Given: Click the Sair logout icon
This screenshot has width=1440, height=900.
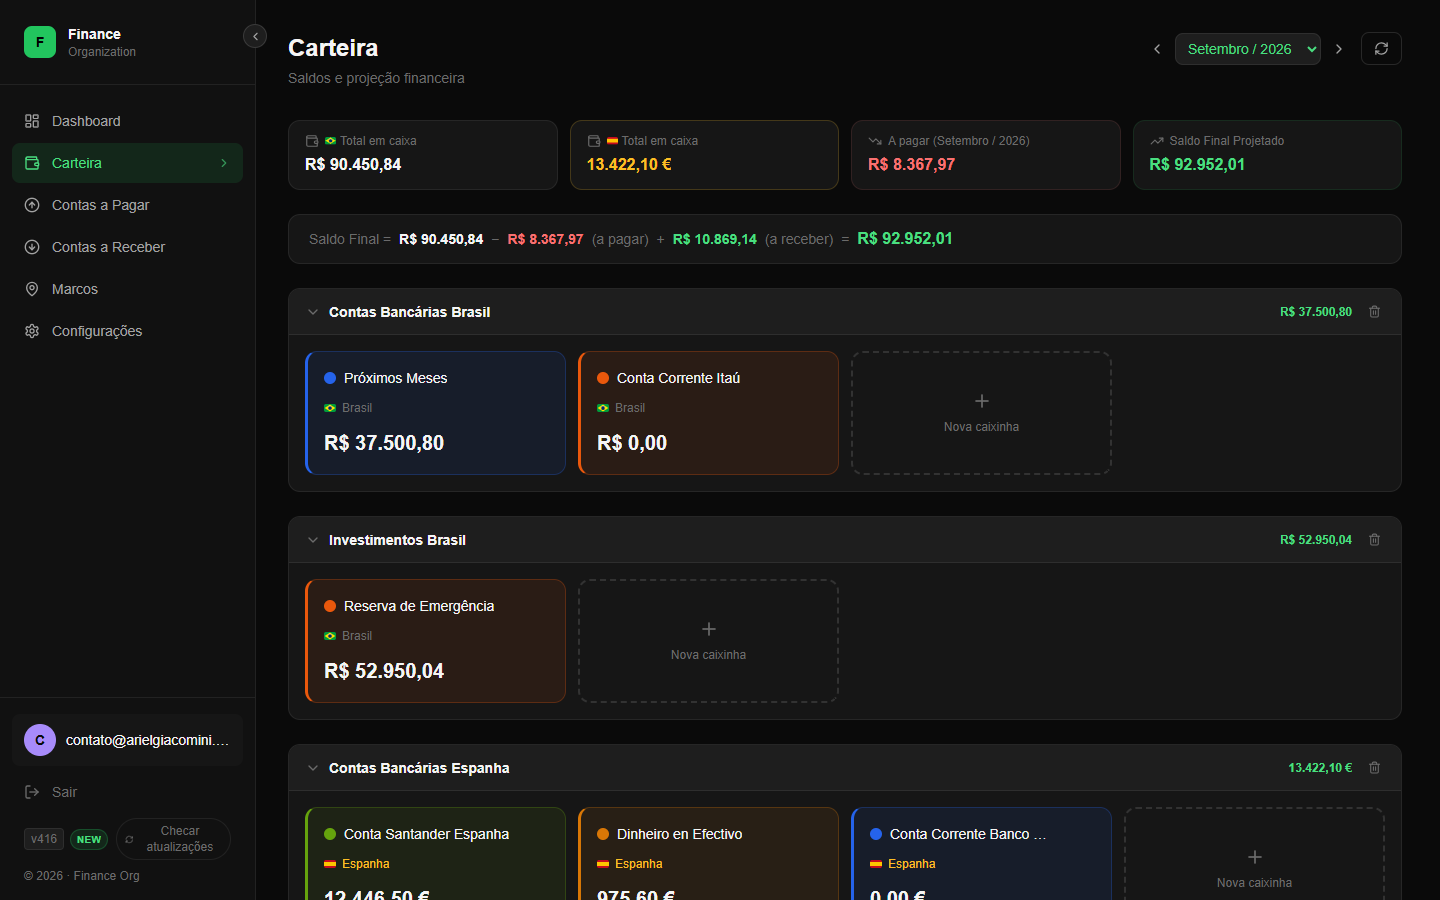Looking at the screenshot, I should pyautogui.click(x=32, y=792).
